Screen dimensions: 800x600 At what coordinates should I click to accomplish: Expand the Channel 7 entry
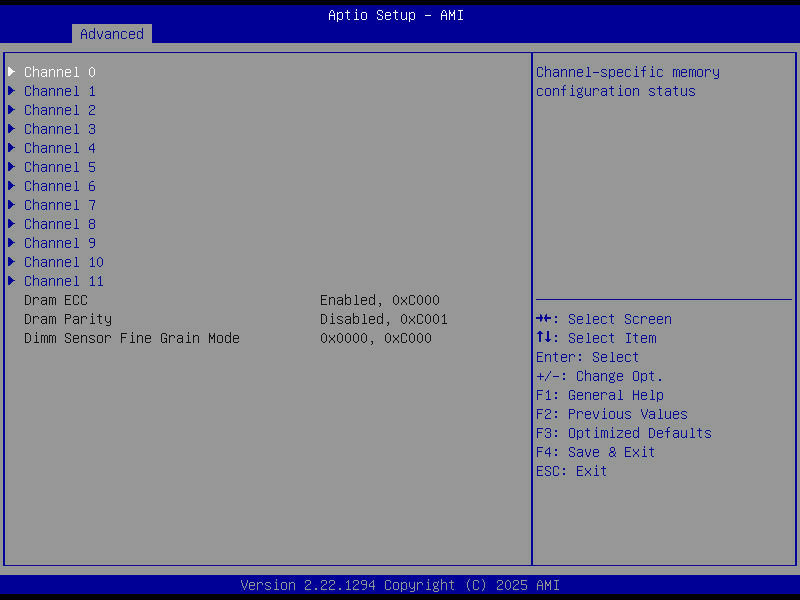(59, 204)
